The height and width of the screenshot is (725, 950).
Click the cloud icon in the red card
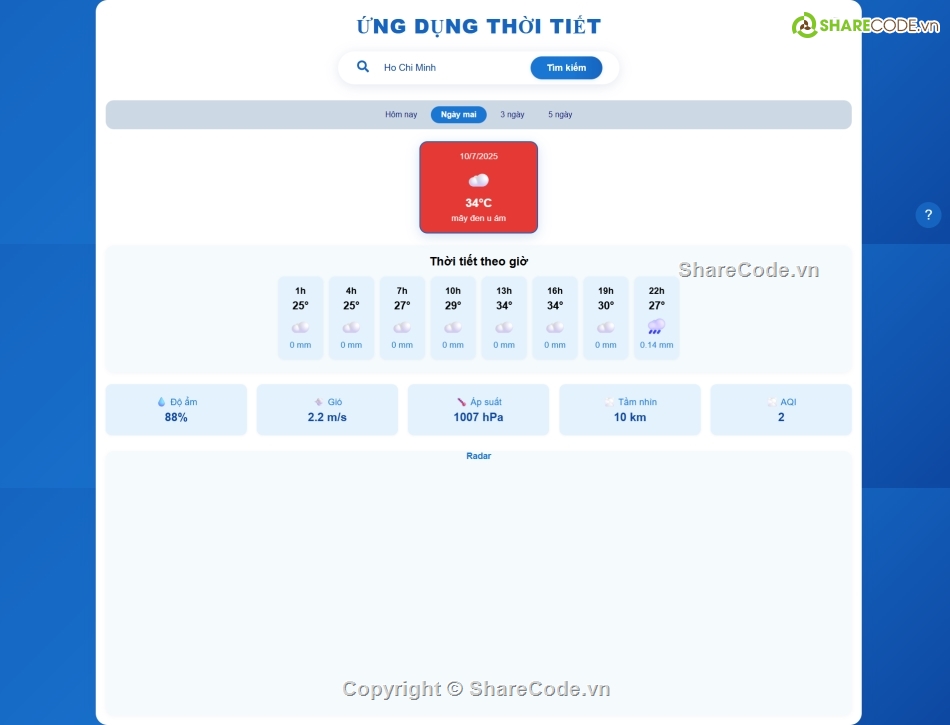point(479,180)
